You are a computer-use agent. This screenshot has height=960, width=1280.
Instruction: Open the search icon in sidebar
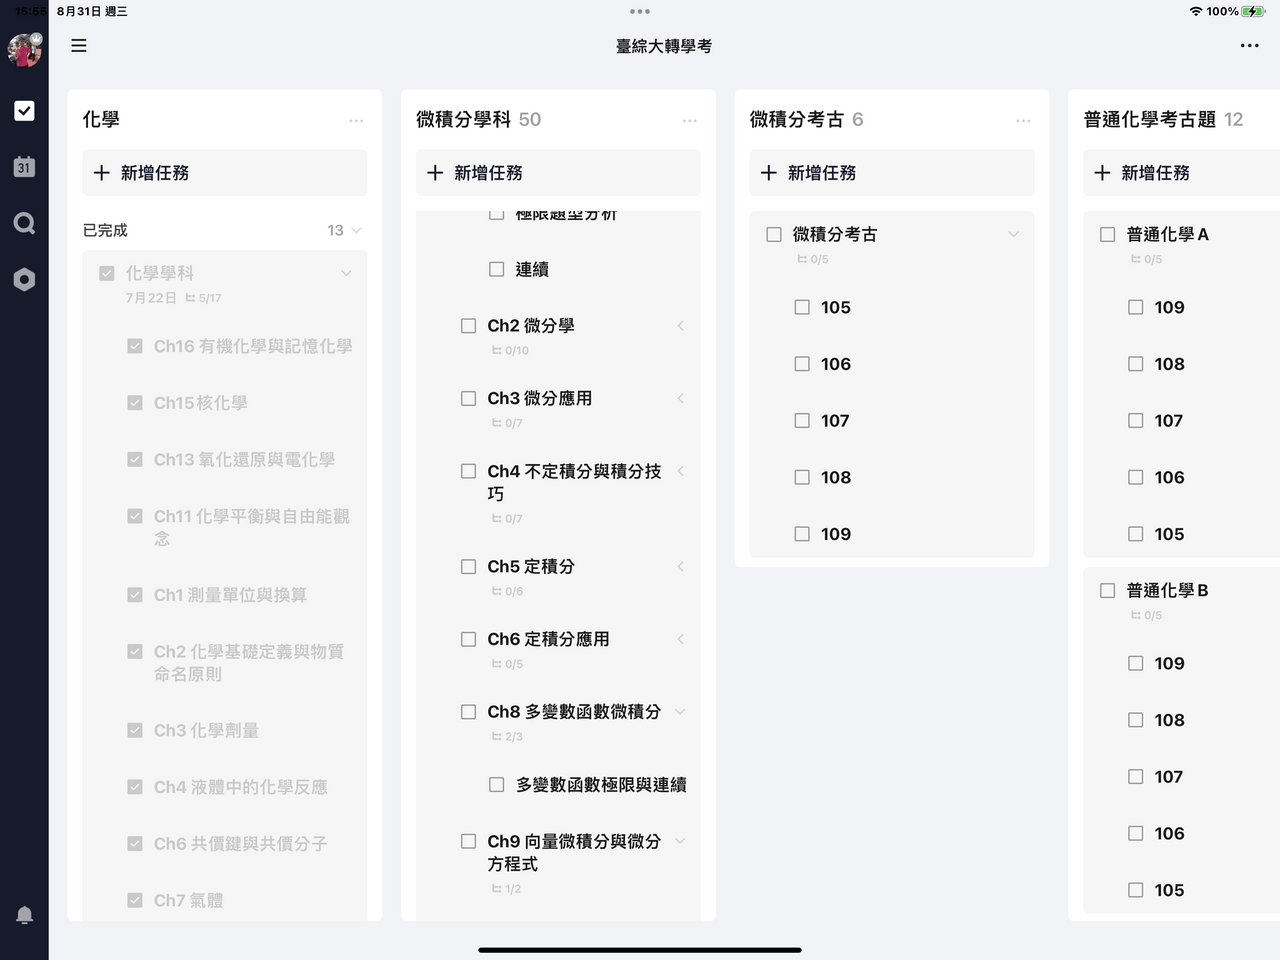[24, 223]
